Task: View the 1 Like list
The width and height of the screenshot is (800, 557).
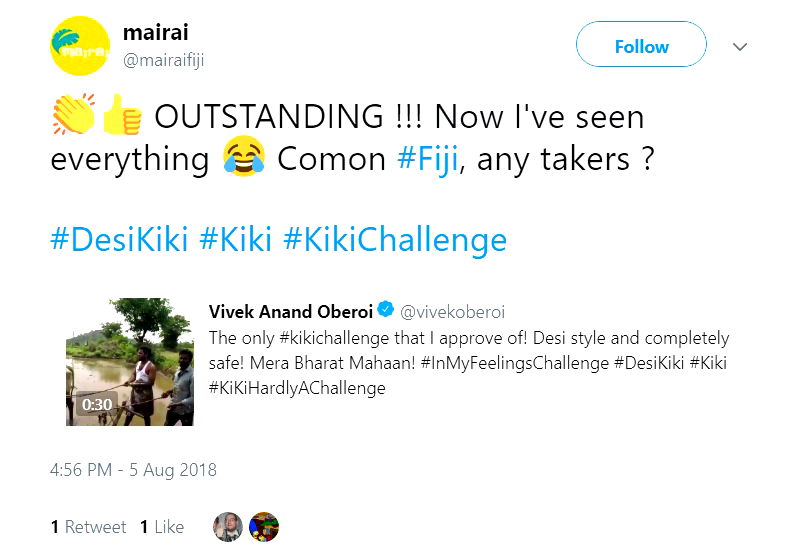Action: (x=162, y=527)
